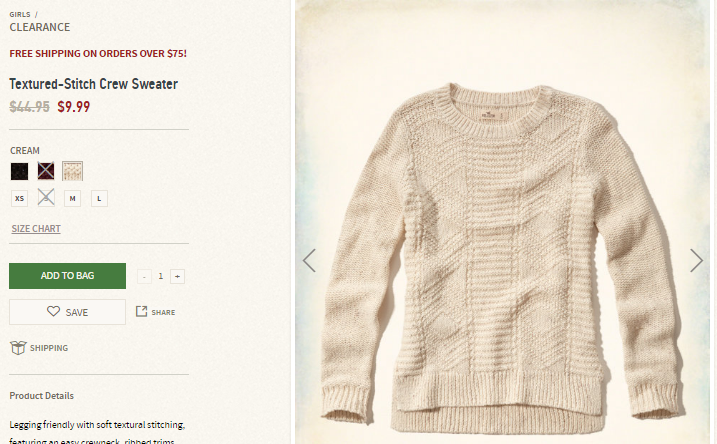Pick the cream color swatch
717x444 pixels.
coord(72,171)
